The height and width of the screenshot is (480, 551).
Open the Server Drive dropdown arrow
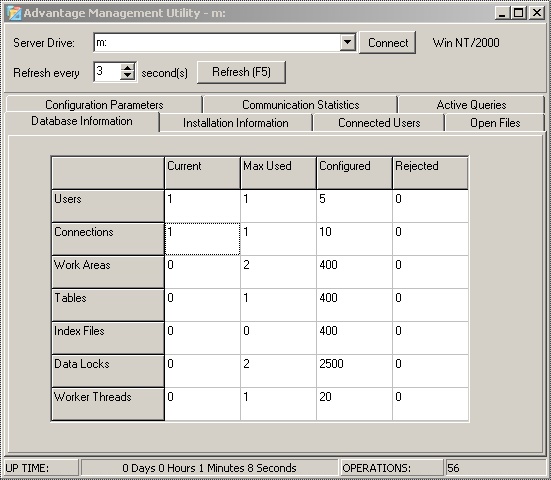348,43
